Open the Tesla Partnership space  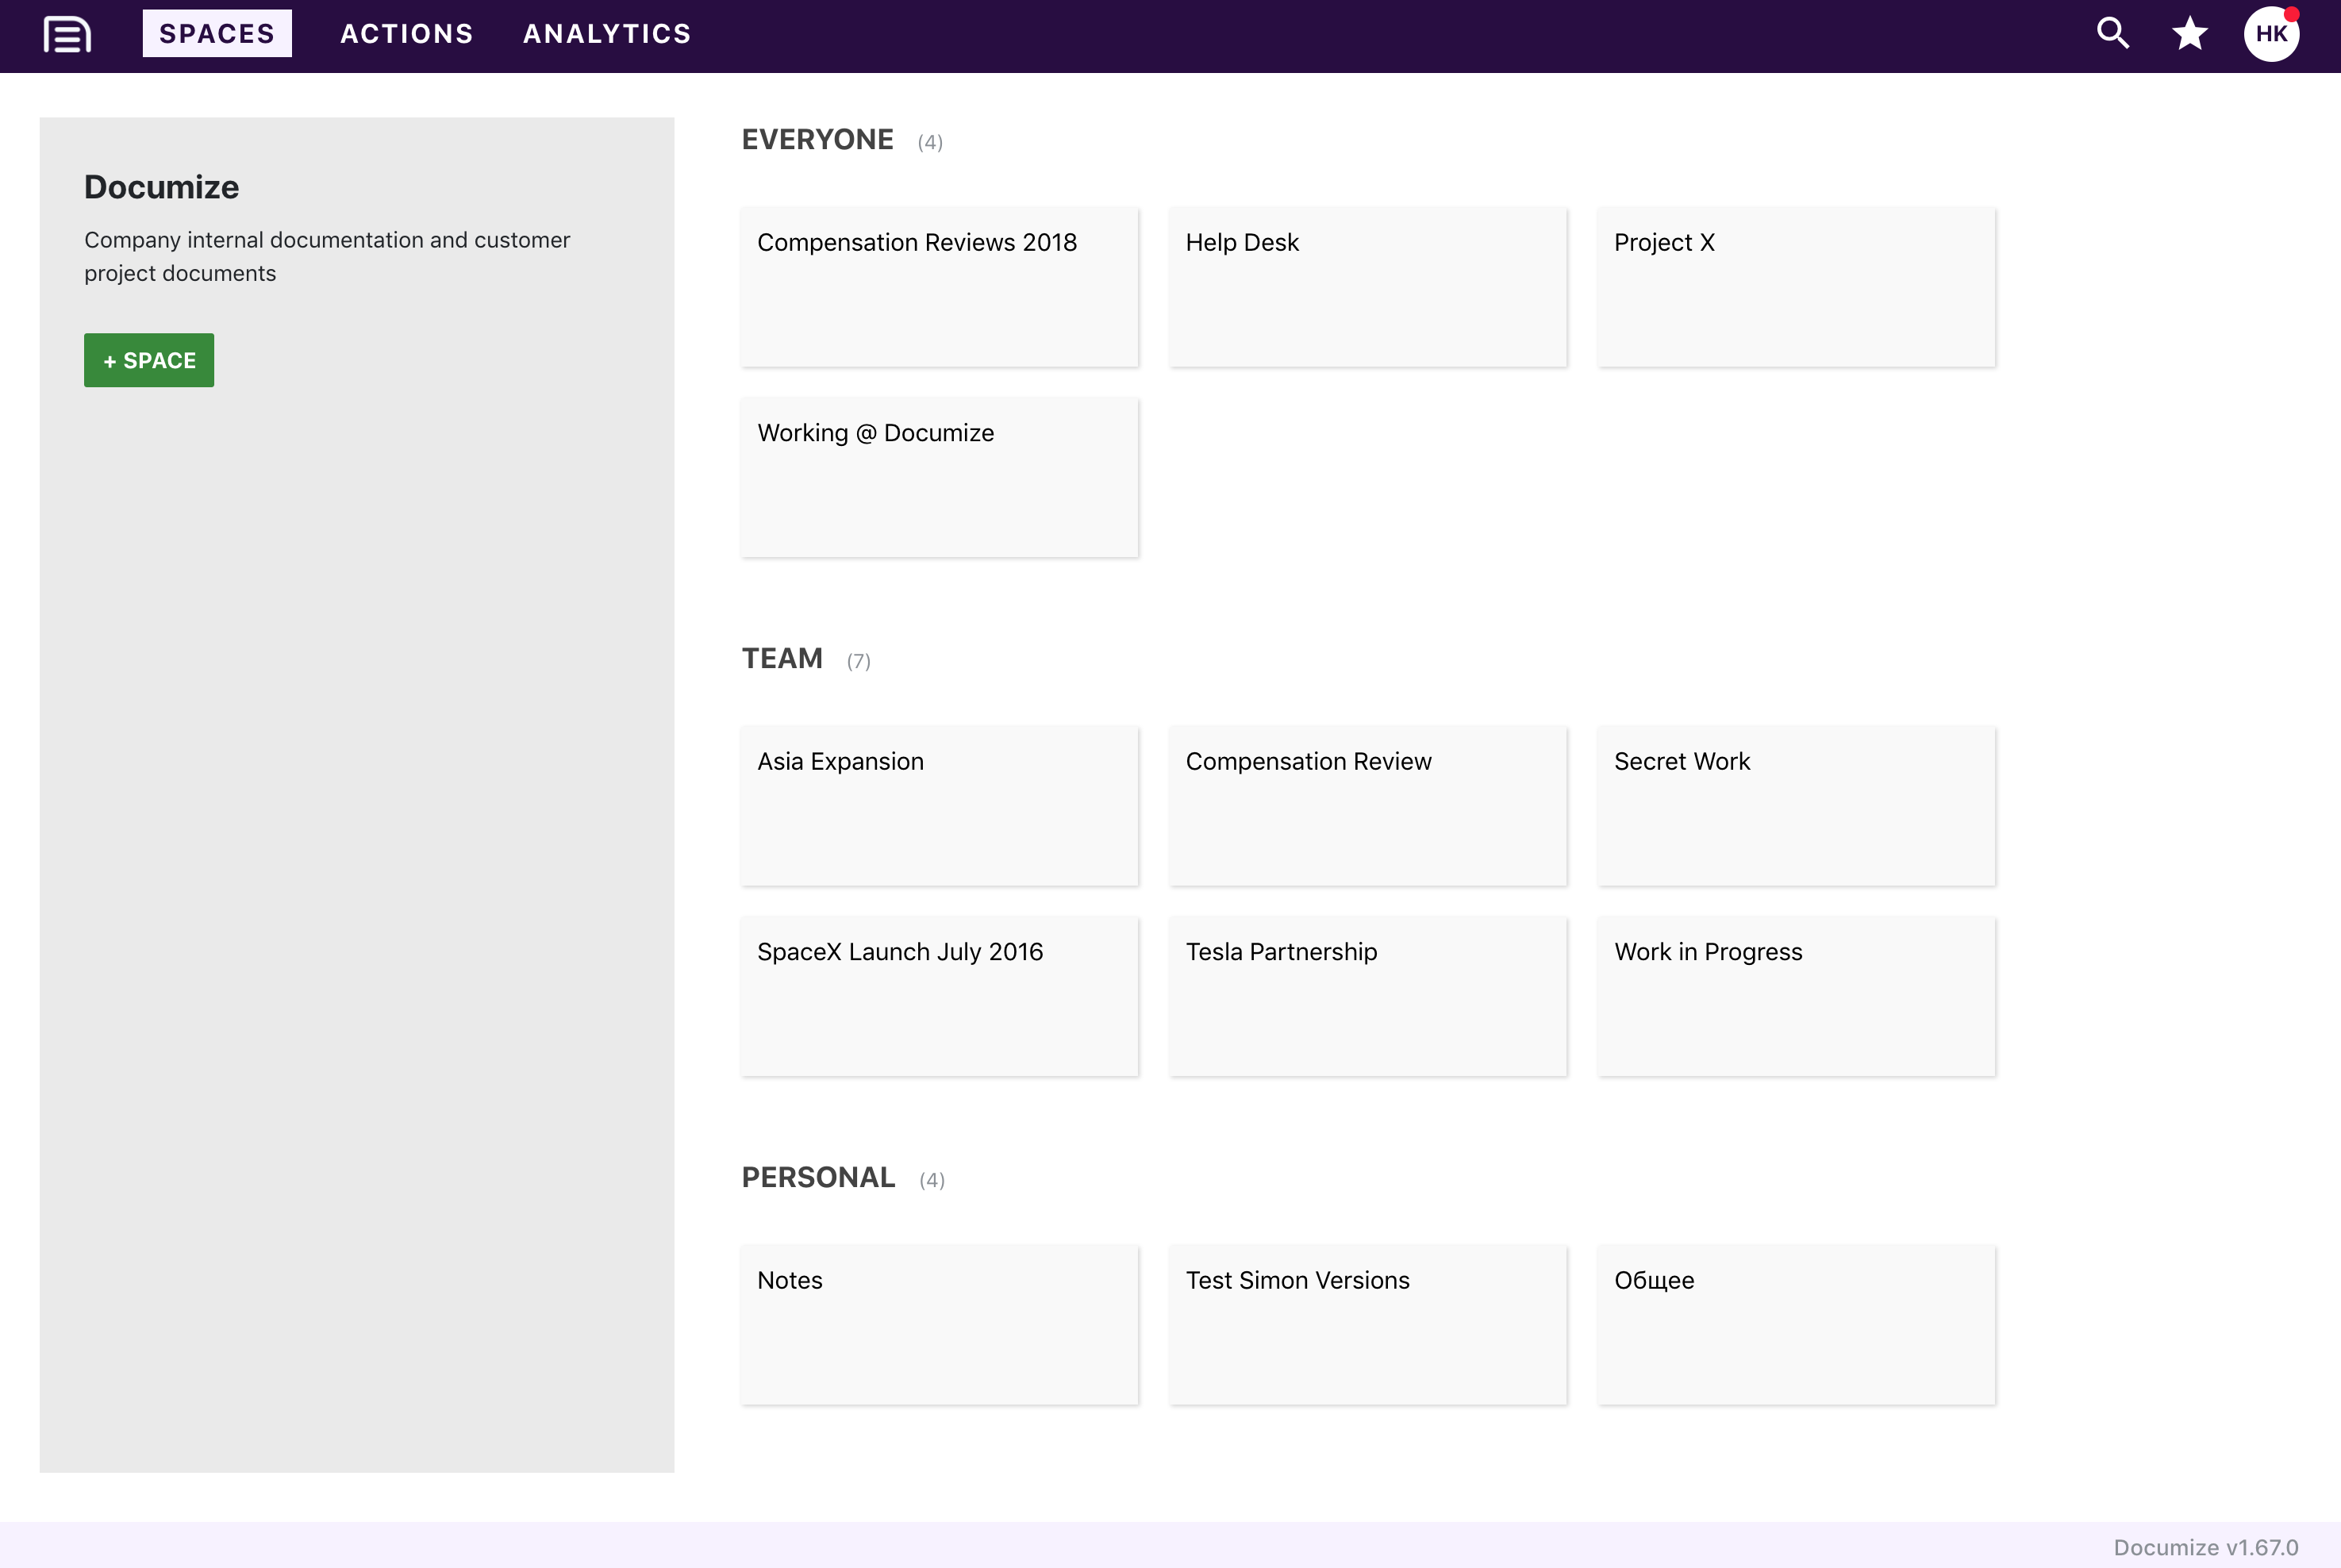[1368, 996]
